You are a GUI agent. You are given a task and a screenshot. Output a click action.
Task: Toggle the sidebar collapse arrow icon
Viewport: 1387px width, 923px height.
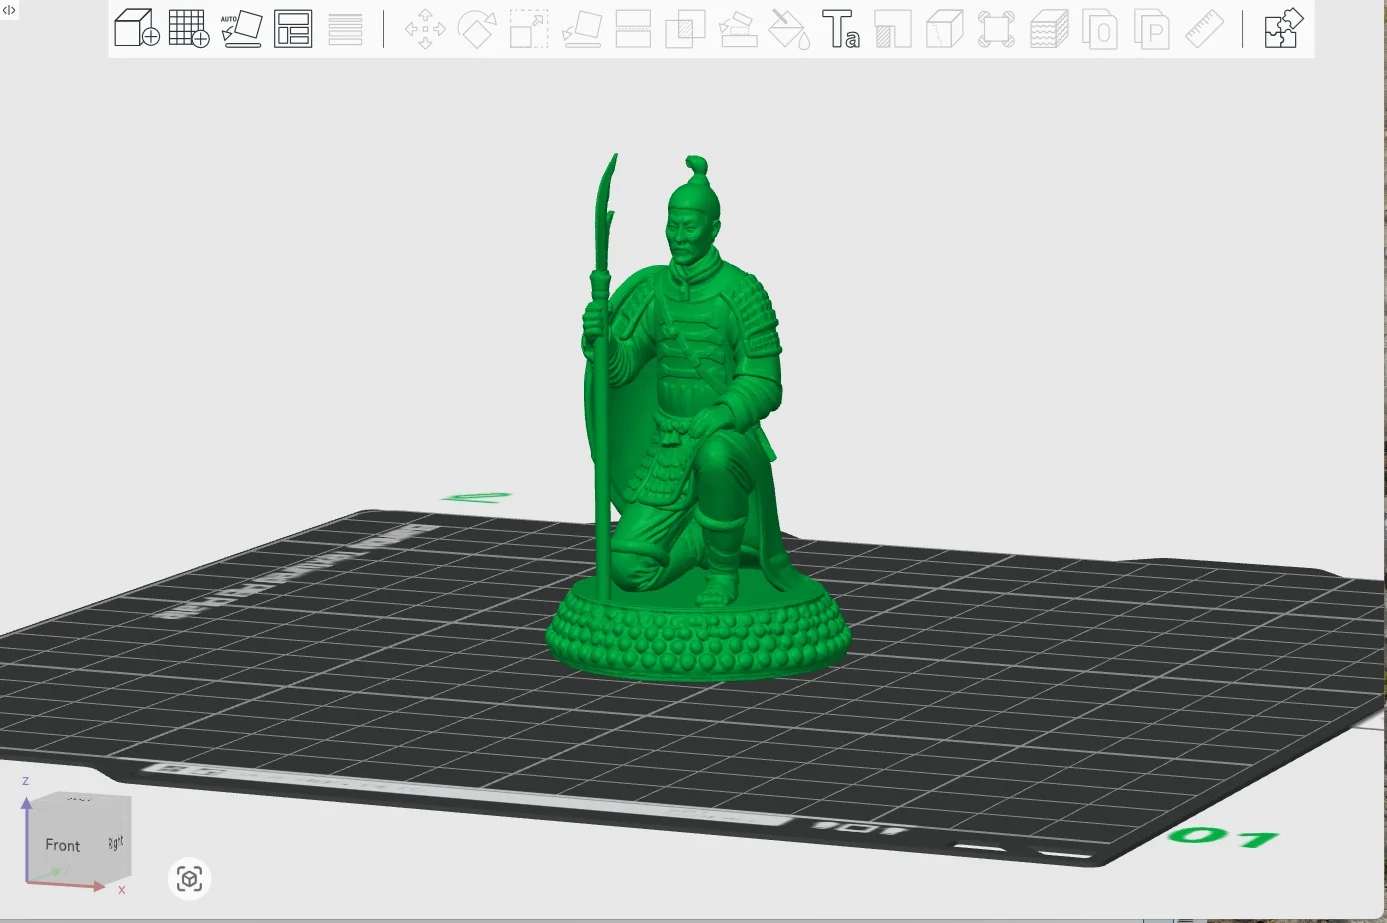[10, 10]
